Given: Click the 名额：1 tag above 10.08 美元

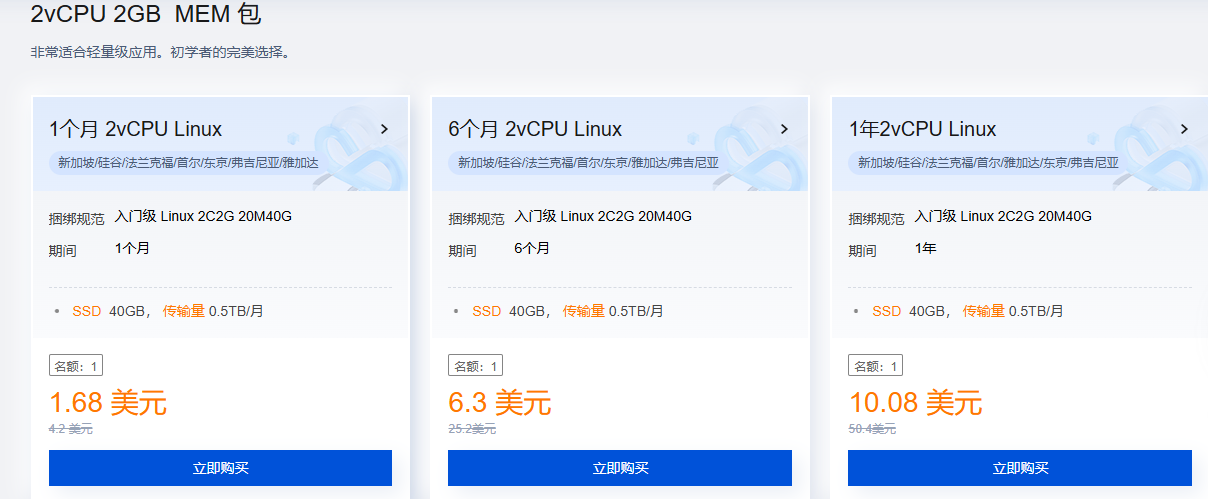Looking at the screenshot, I should (875, 366).
